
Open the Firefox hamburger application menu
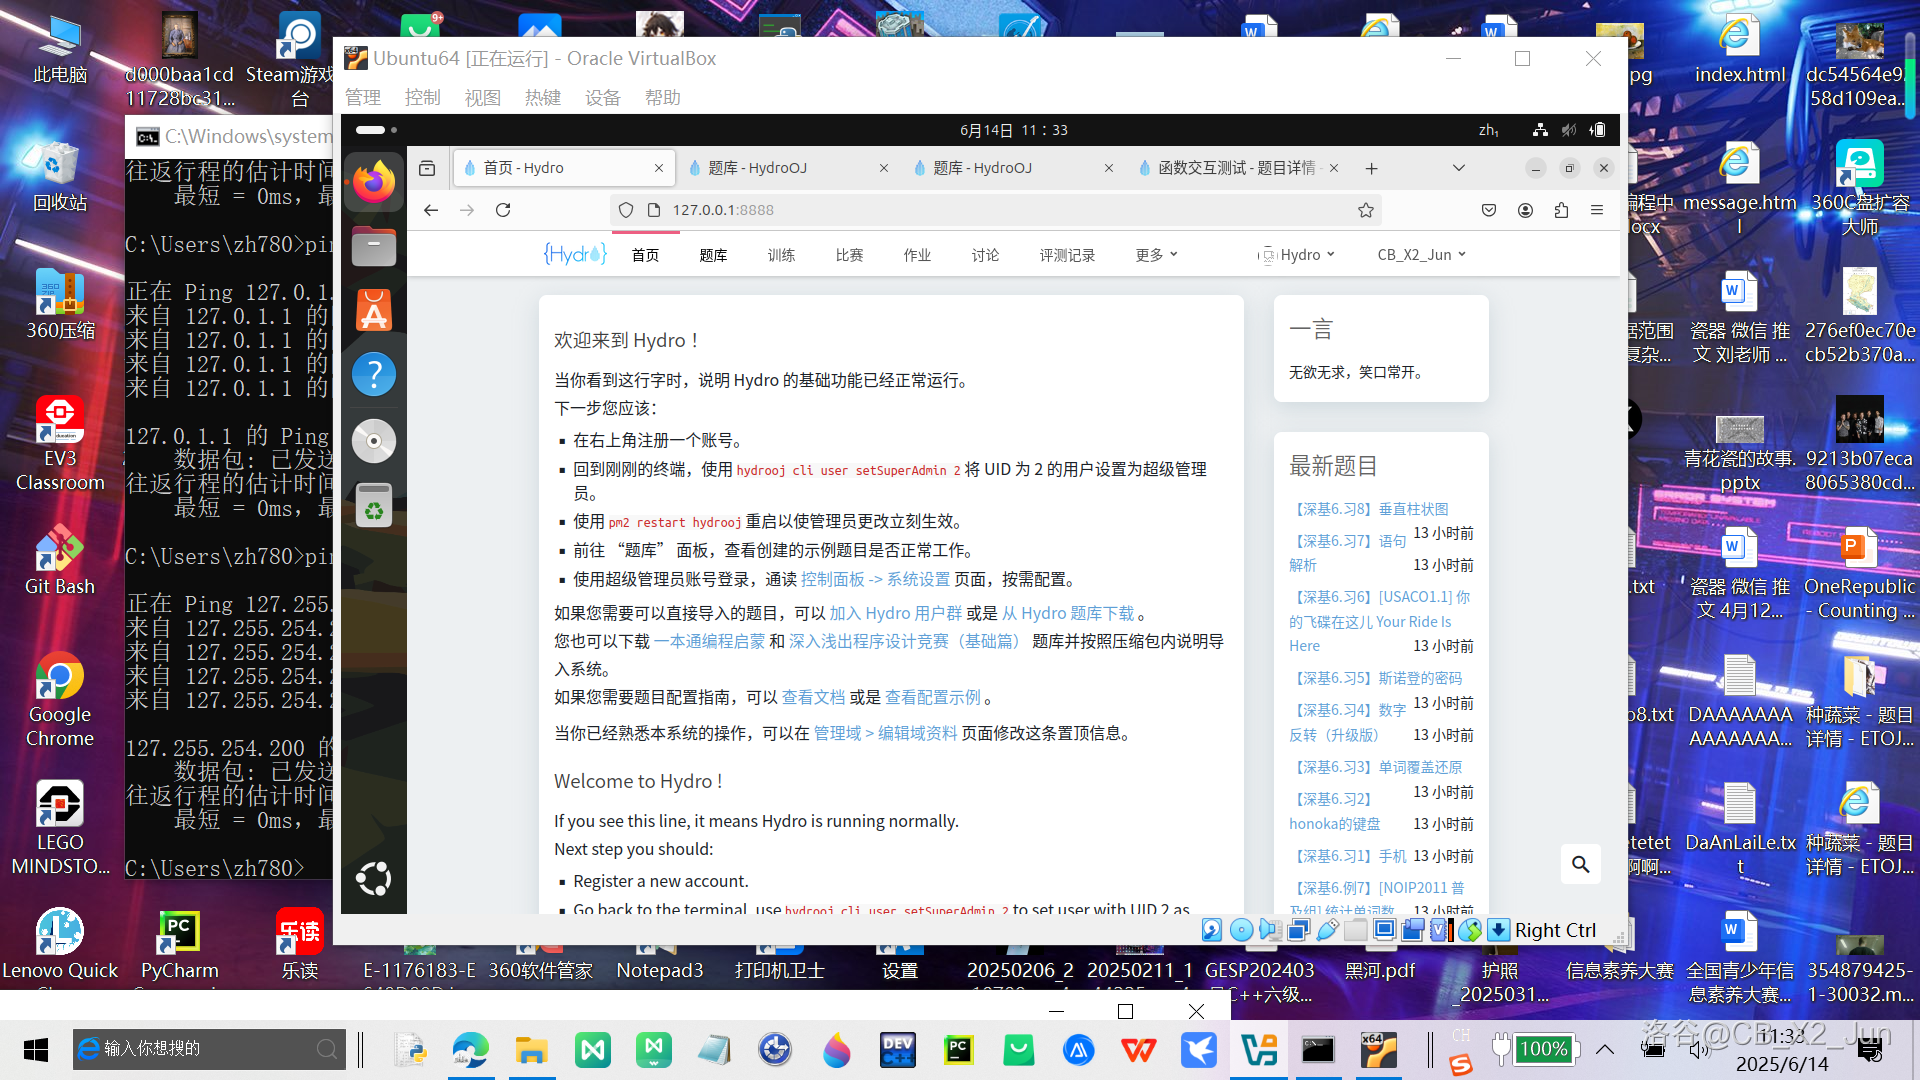coord(1597,210)
